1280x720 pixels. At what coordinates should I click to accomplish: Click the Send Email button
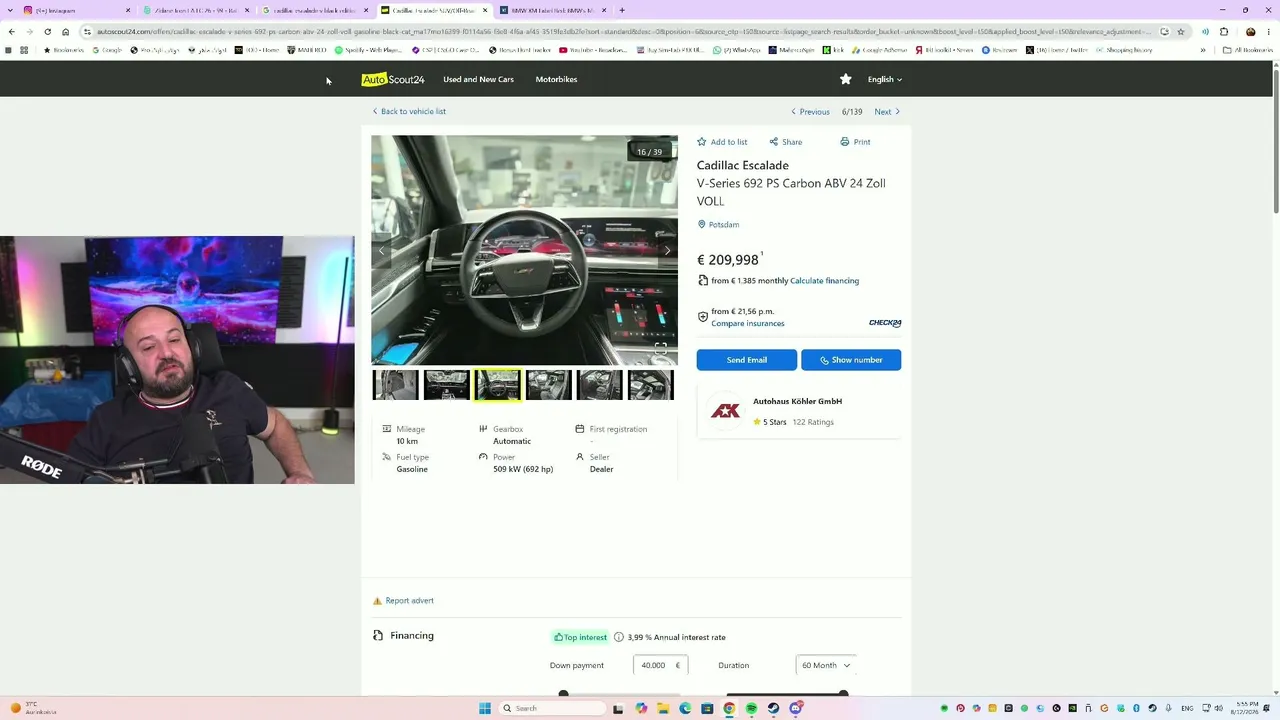coord(747,360)
